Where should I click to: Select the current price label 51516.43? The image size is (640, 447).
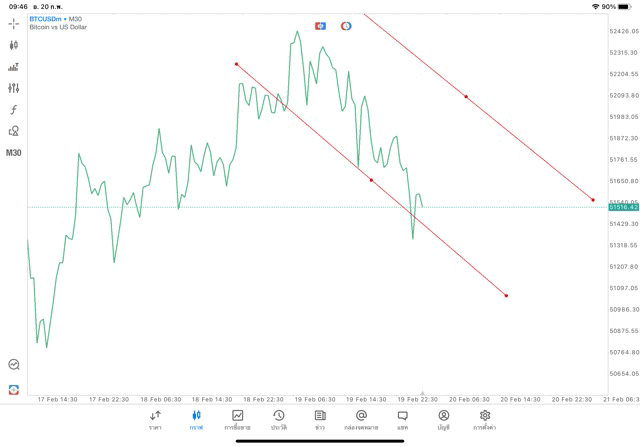(622, 207)
